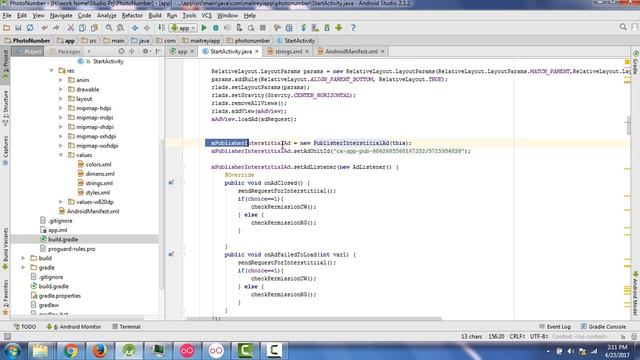Click the Help question mark icon
This screenshot has width=640, height=360.
click(x=353, y=28)
